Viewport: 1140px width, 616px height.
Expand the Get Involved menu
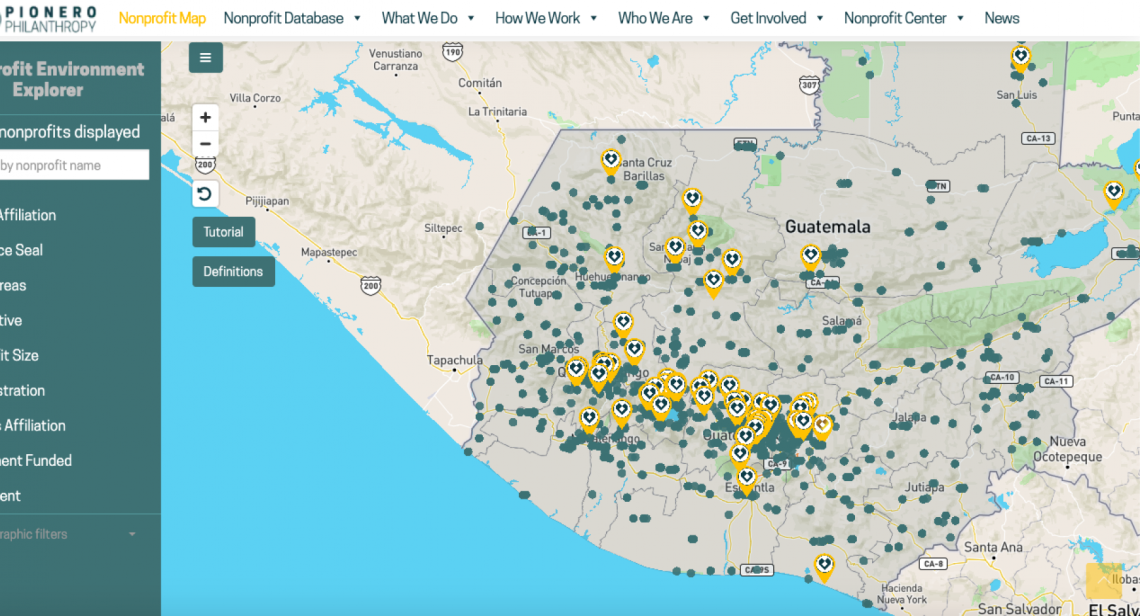pos(776,18)
